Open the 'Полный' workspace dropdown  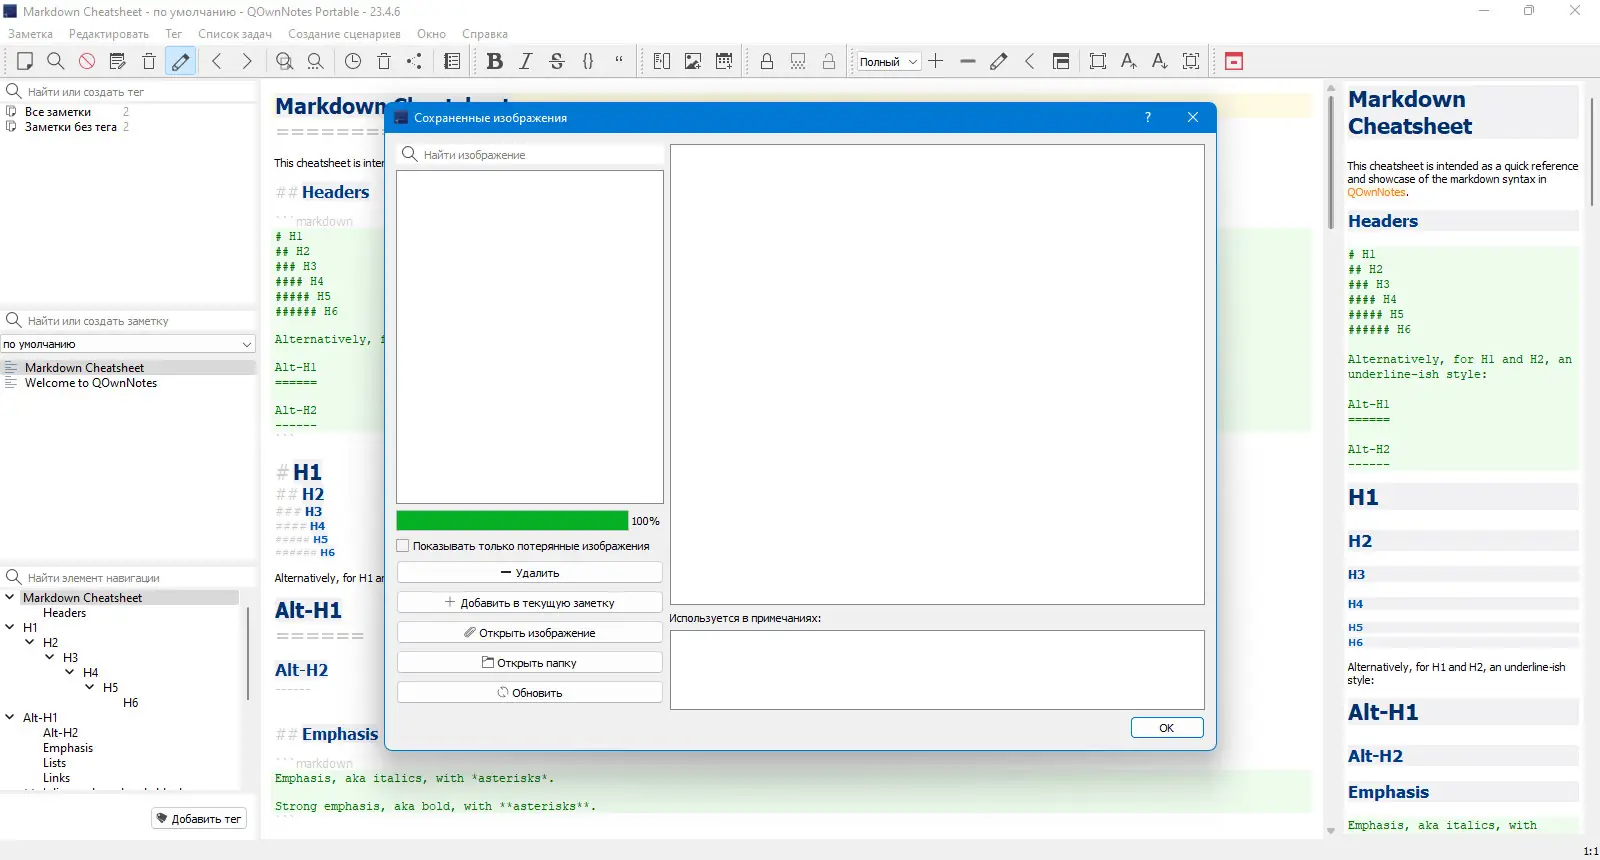click(888, 62)
